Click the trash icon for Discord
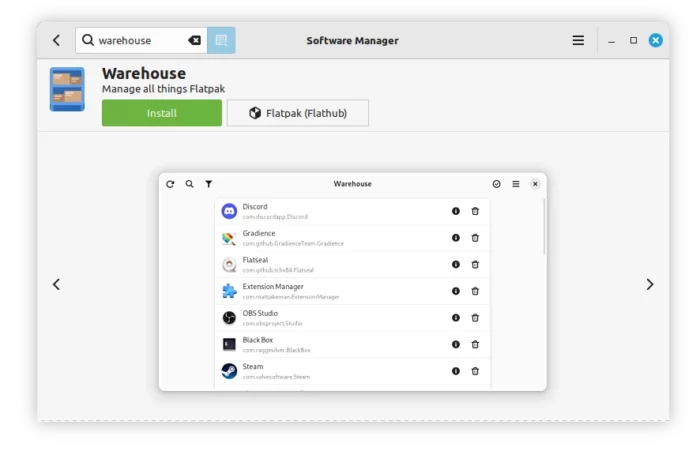 click(x=475, y=211)
